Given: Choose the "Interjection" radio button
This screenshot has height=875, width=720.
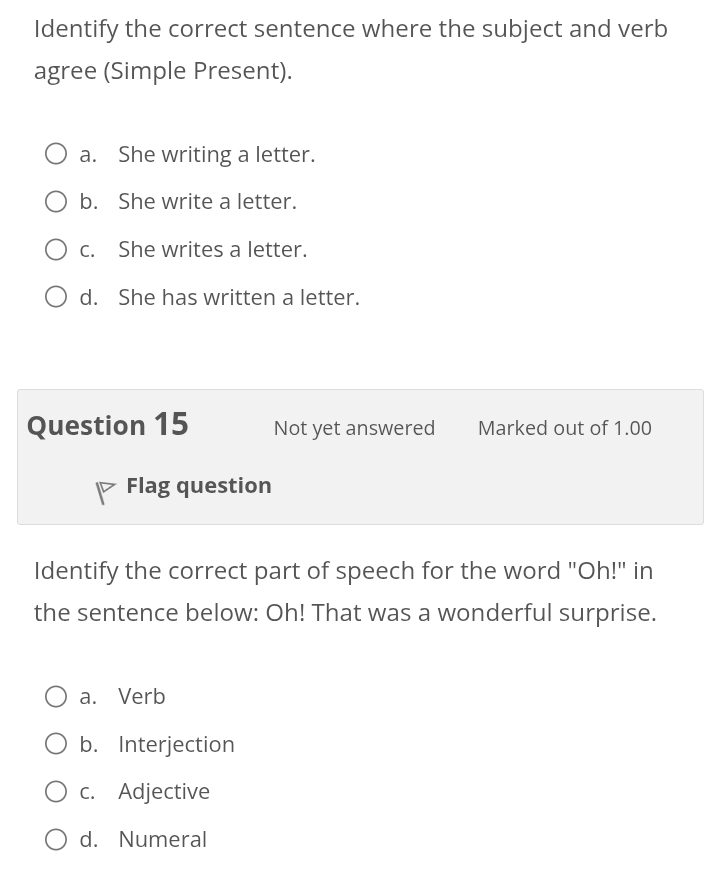Looking at the screenshot, I should pos(56,743).
